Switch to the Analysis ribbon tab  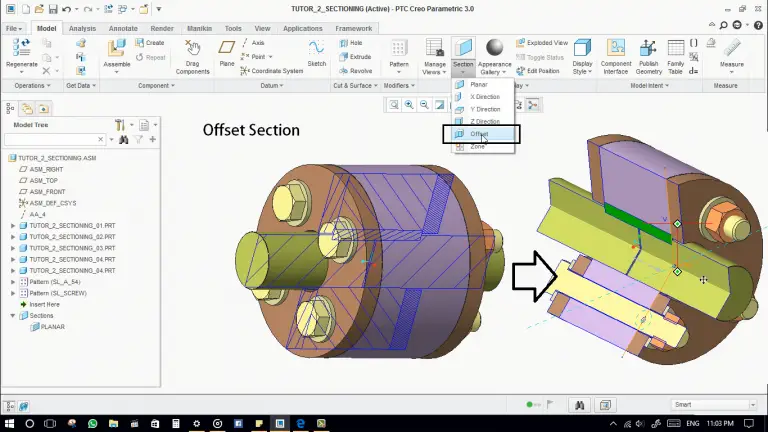point(83,29)
